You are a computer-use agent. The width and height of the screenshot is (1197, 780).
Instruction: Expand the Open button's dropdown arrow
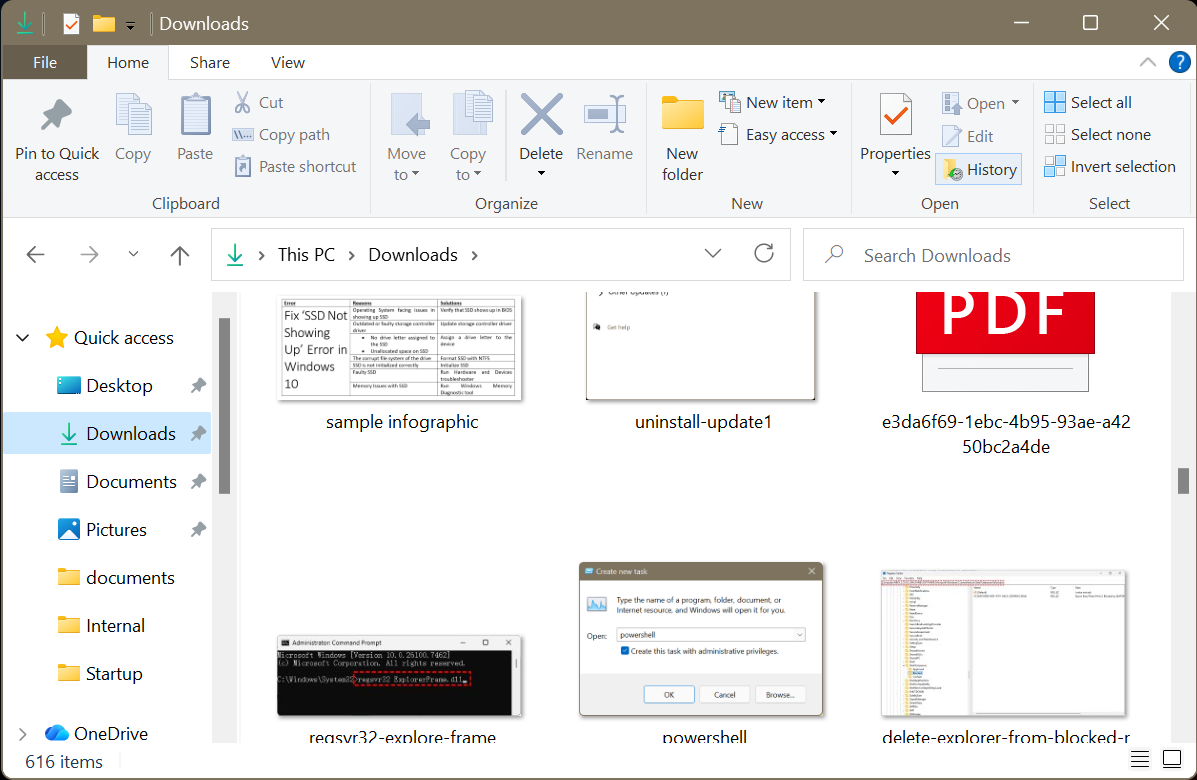(1015, 102)
